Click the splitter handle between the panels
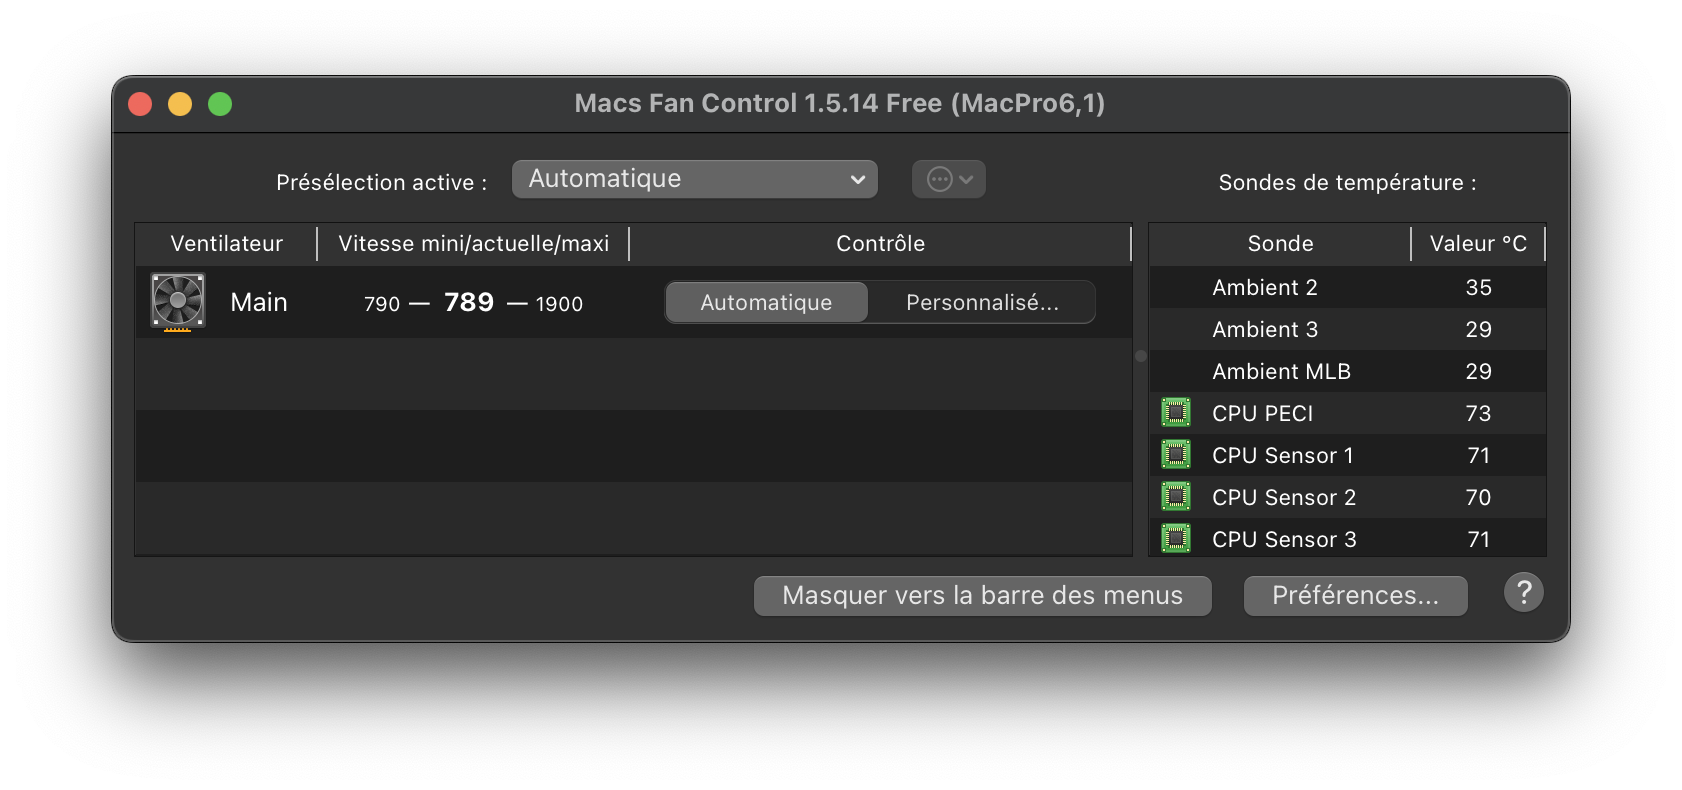This screenshot has height=790, width=1682. tap(1141, 356)
